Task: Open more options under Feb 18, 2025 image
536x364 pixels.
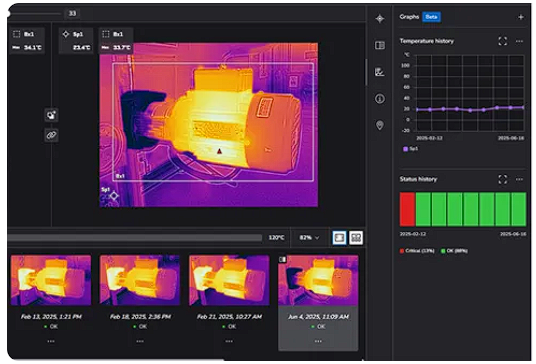Action: [140, 341]
